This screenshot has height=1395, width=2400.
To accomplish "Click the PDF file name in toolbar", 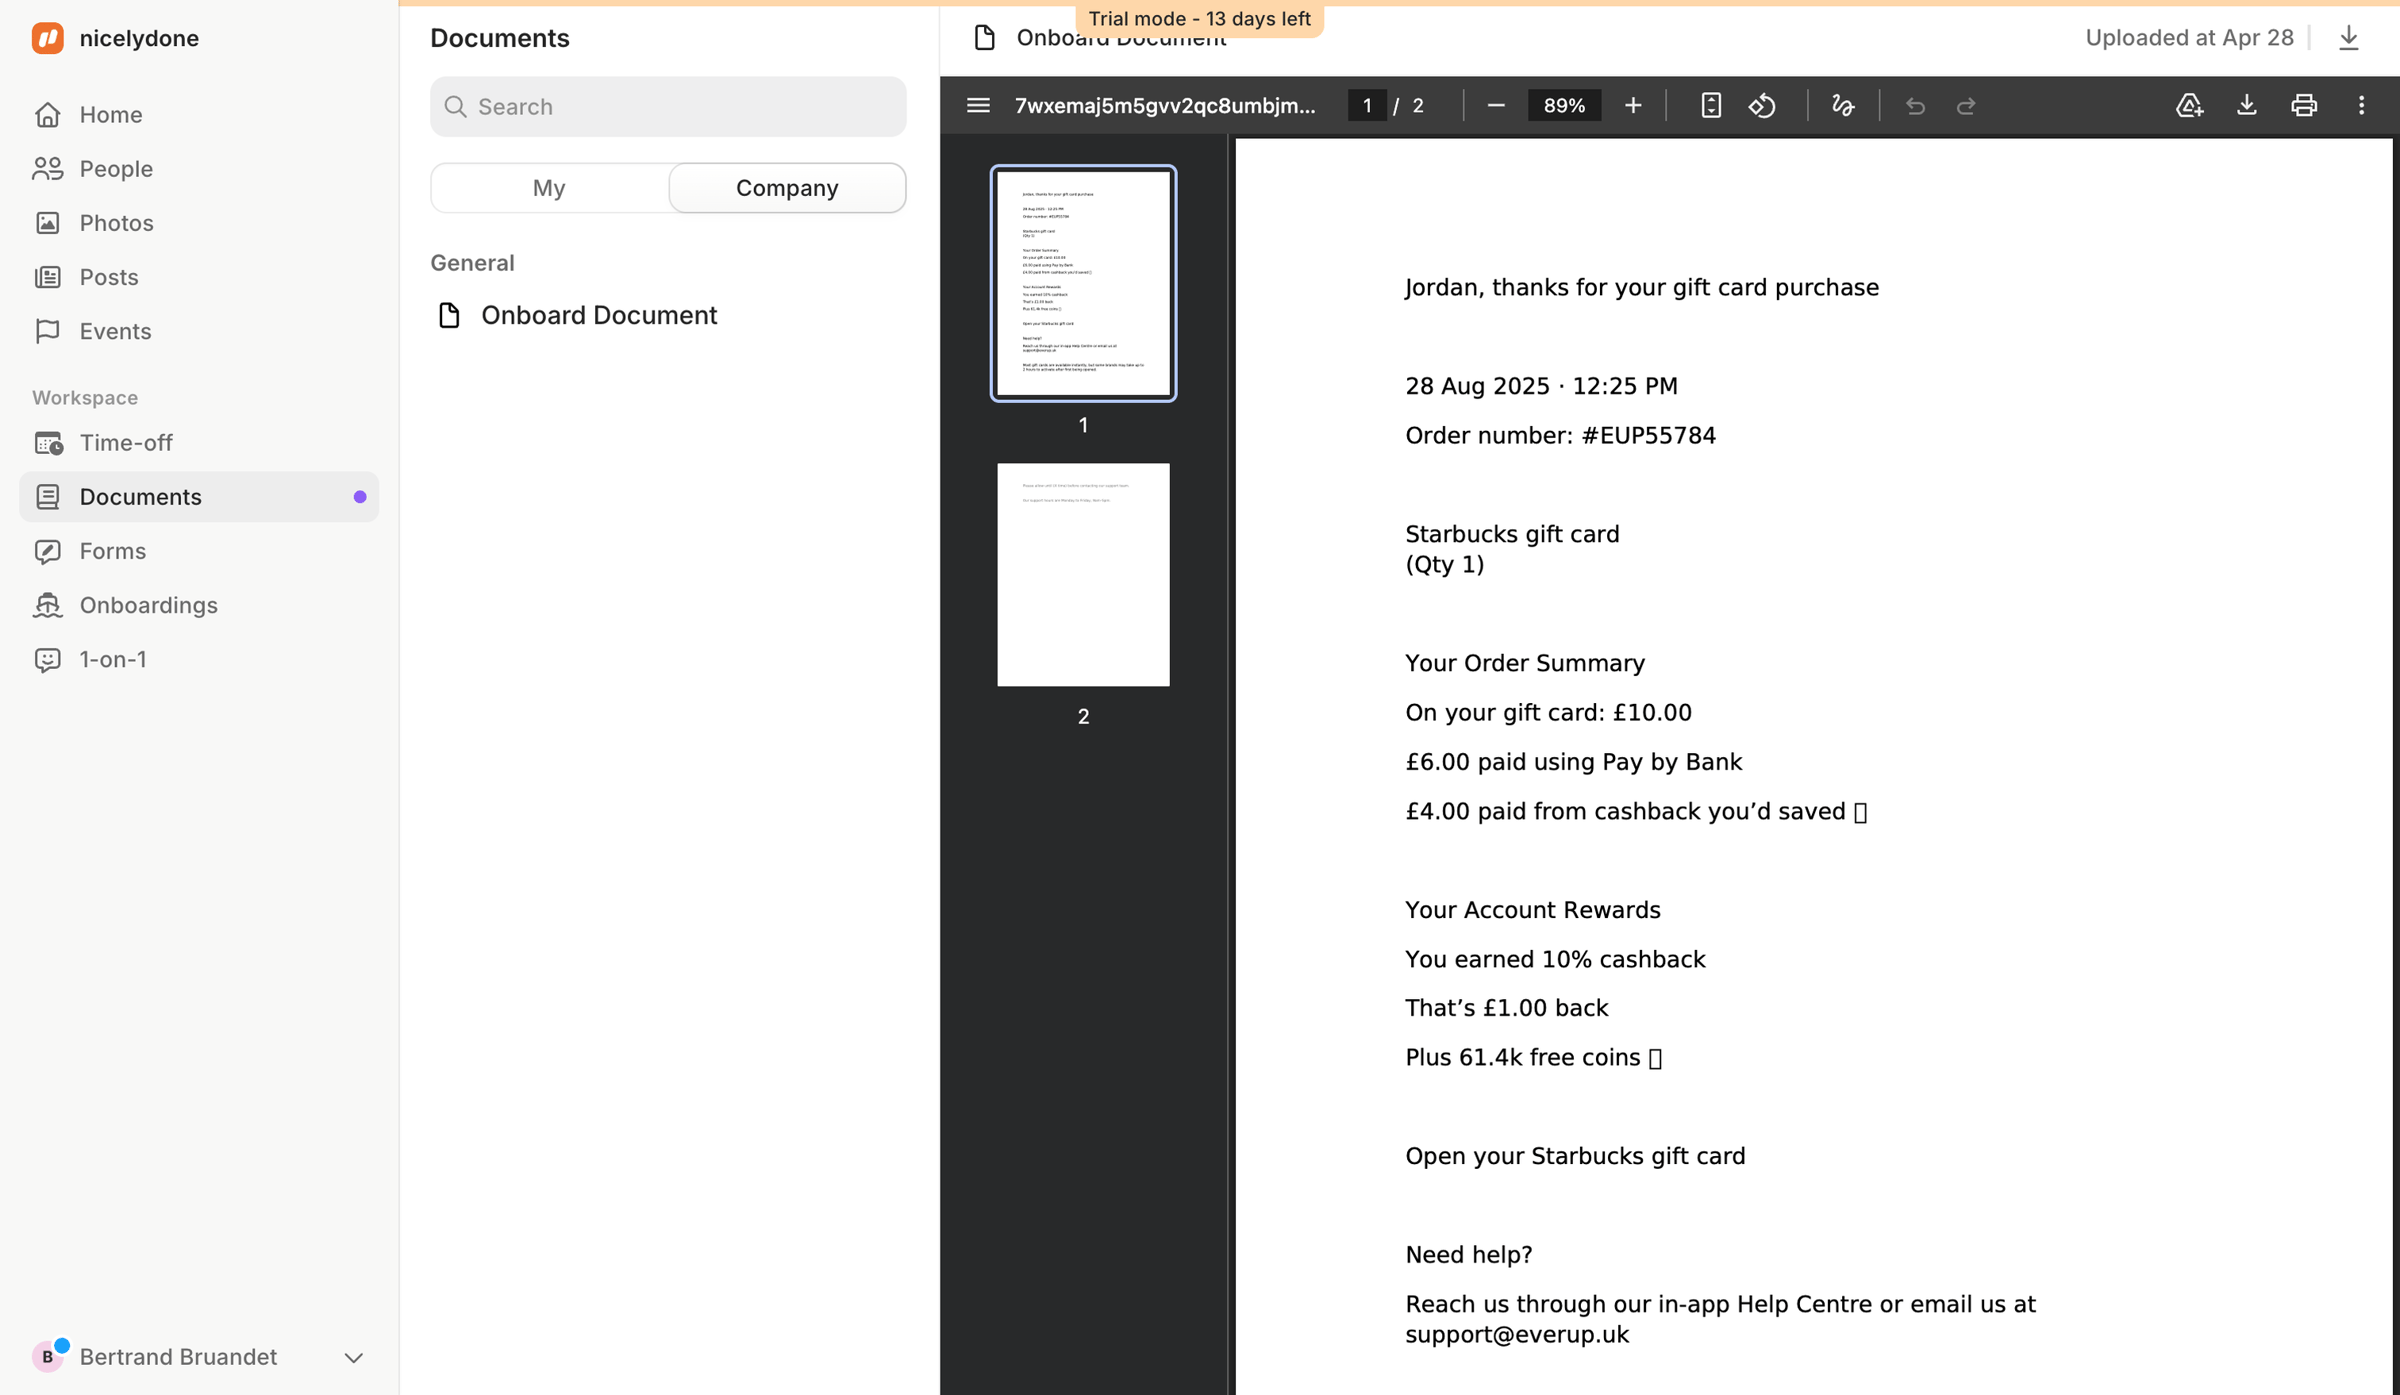I will (x=1165, y=105).
